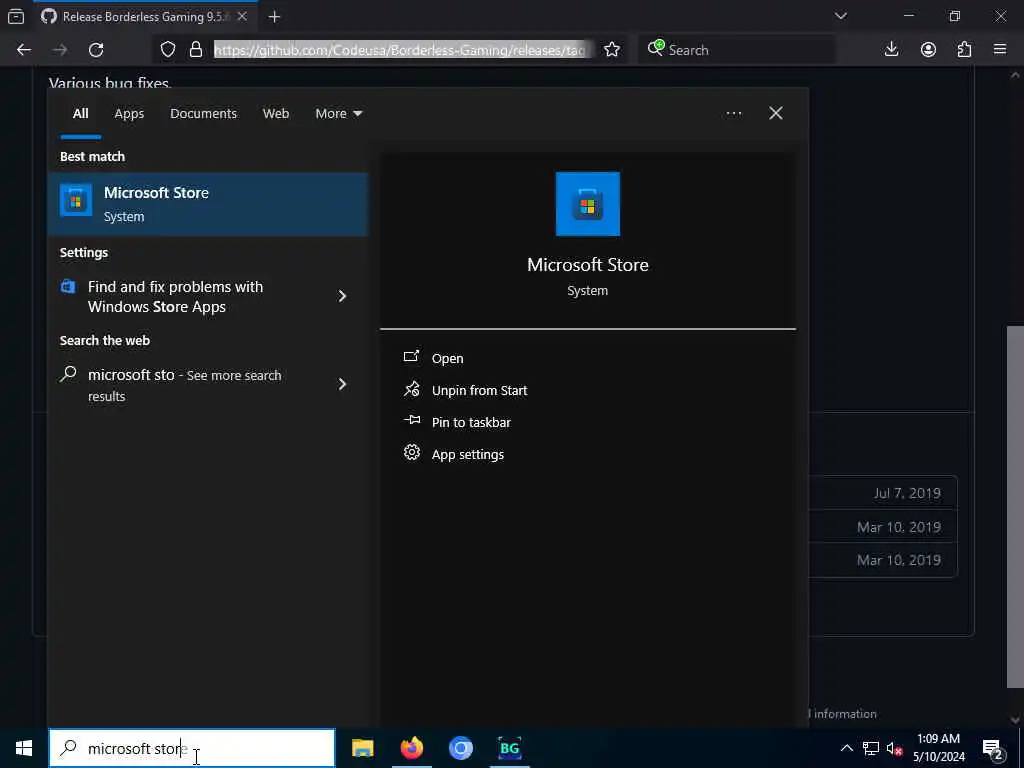Click the troubleshooter settings icon
Image resolution: width=1024 pixels, height=768 pixels.
point(69,286)
